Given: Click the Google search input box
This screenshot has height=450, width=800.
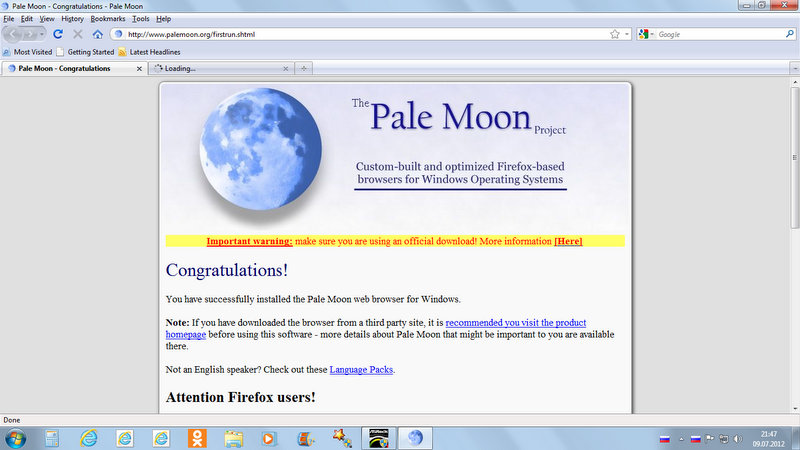Looking at the screenshot, I should [x=720, y=34].
